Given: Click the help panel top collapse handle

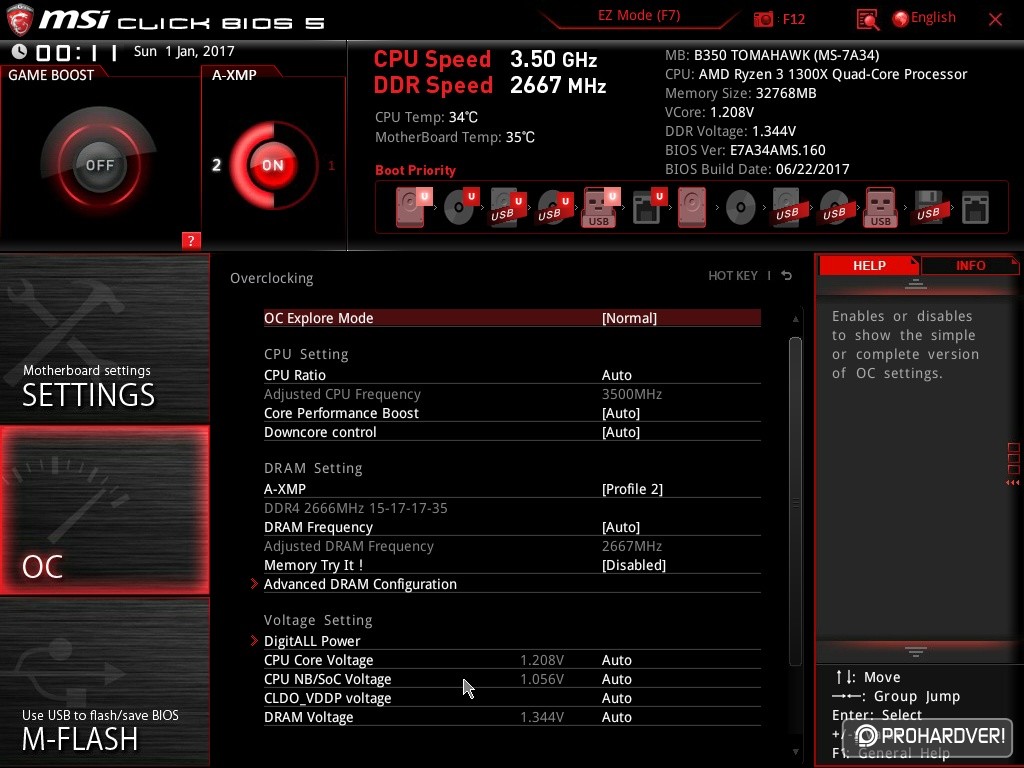Looking at the screenshot, I should coord(916,284).
